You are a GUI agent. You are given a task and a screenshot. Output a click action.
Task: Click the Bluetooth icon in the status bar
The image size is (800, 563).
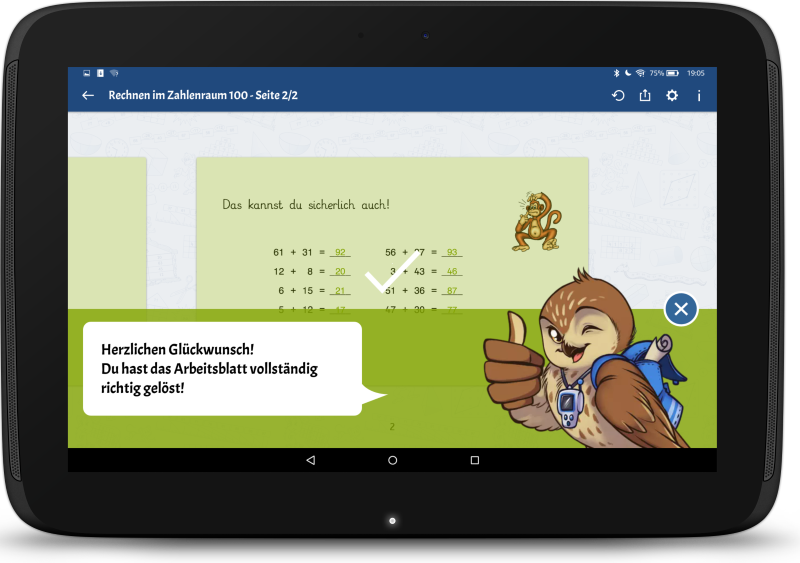click(616, 73)
